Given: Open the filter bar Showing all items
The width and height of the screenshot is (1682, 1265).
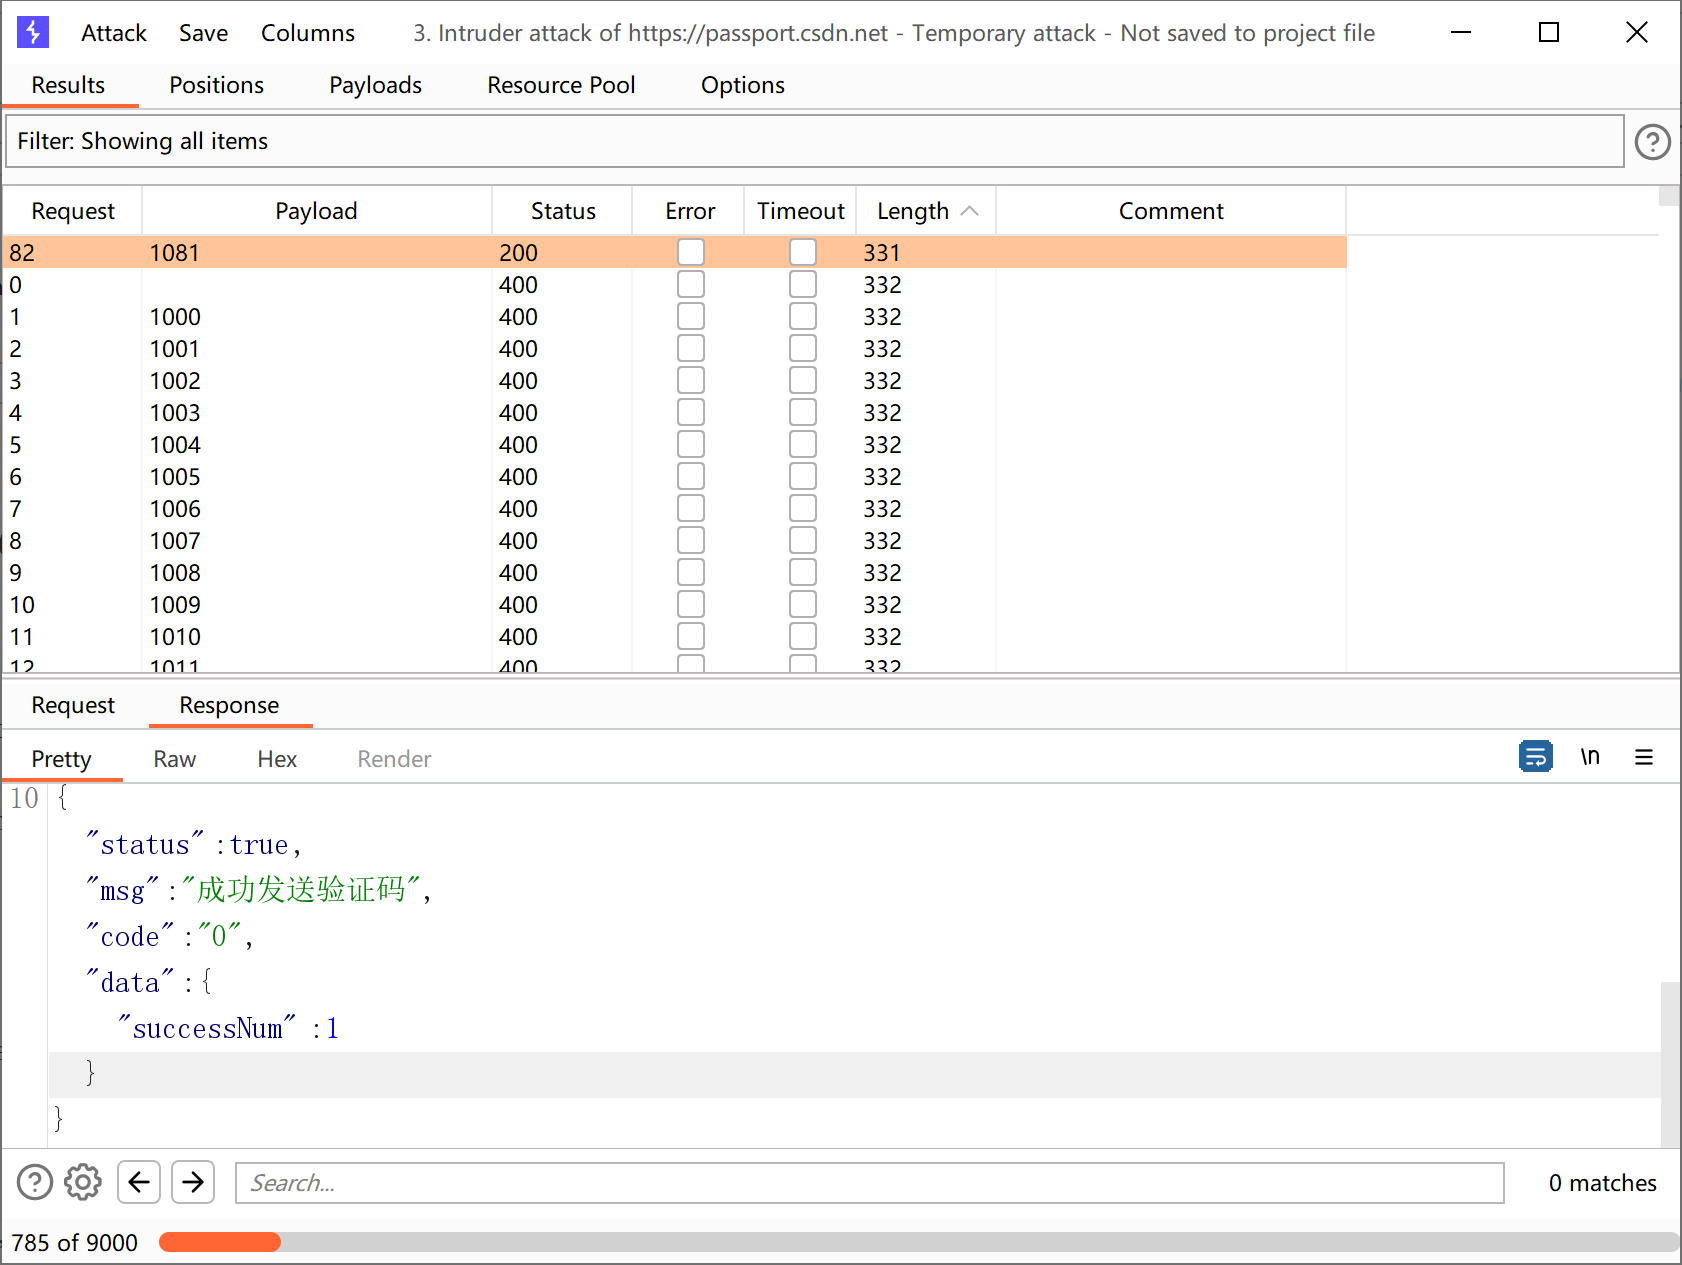Looking at the screenshot, I should click(815, 141).
